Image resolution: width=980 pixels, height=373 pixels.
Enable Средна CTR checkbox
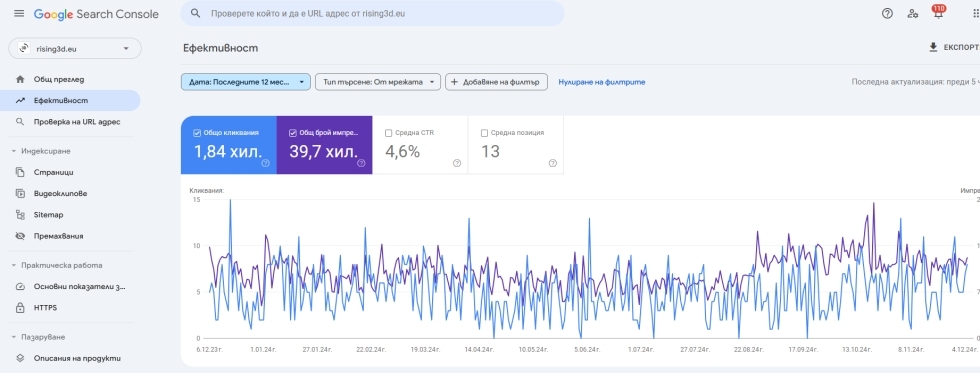pyautogui.click(x=389, y=133)
